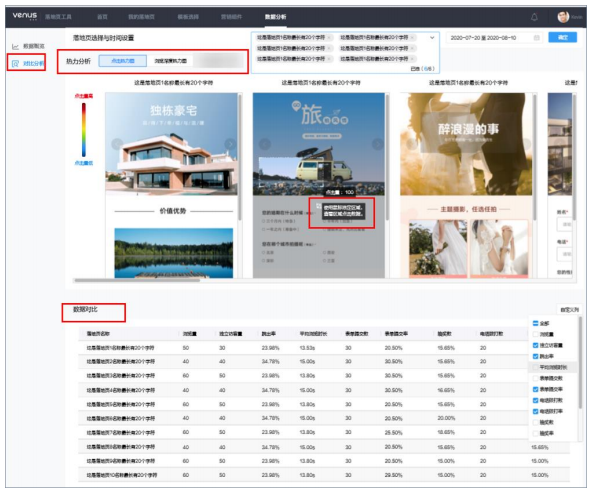
Task: Open the date range picker field
Action: [x=494, y=38]
